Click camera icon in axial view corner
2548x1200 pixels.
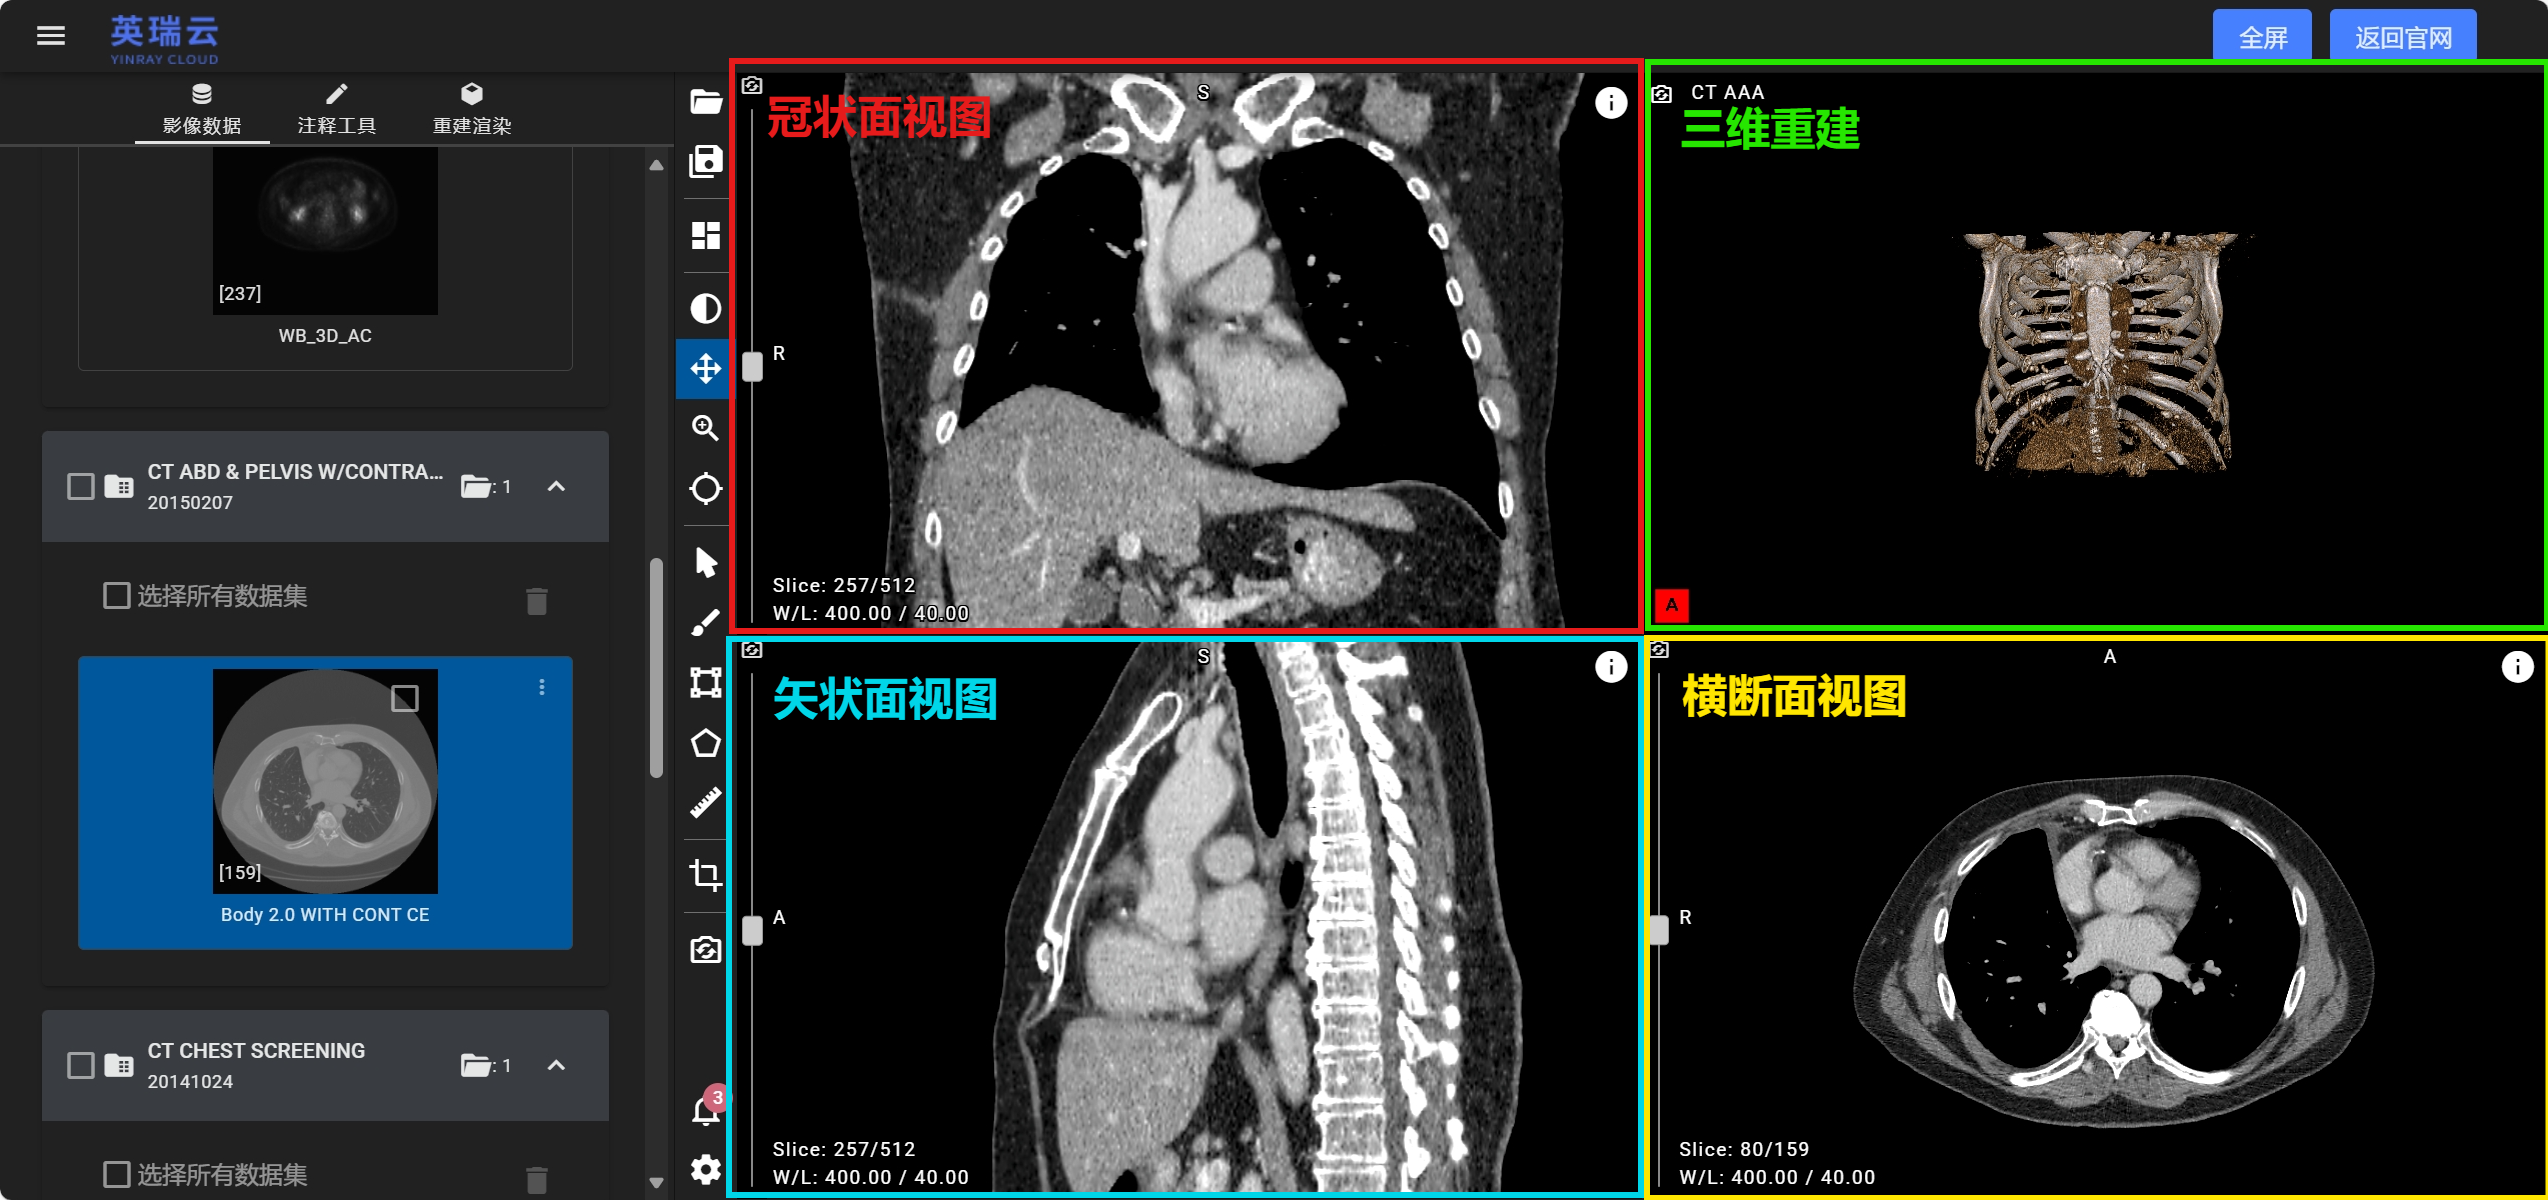pyautogui.click(x=1659, y=650)
